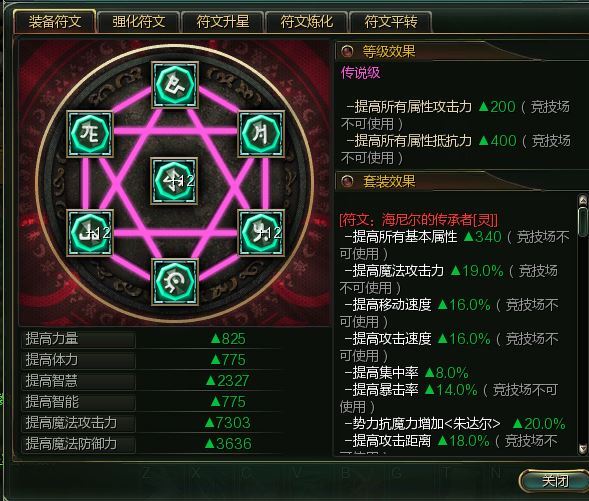Open the 符文升星 tab
589x501 pixels.
click(223, 21)
